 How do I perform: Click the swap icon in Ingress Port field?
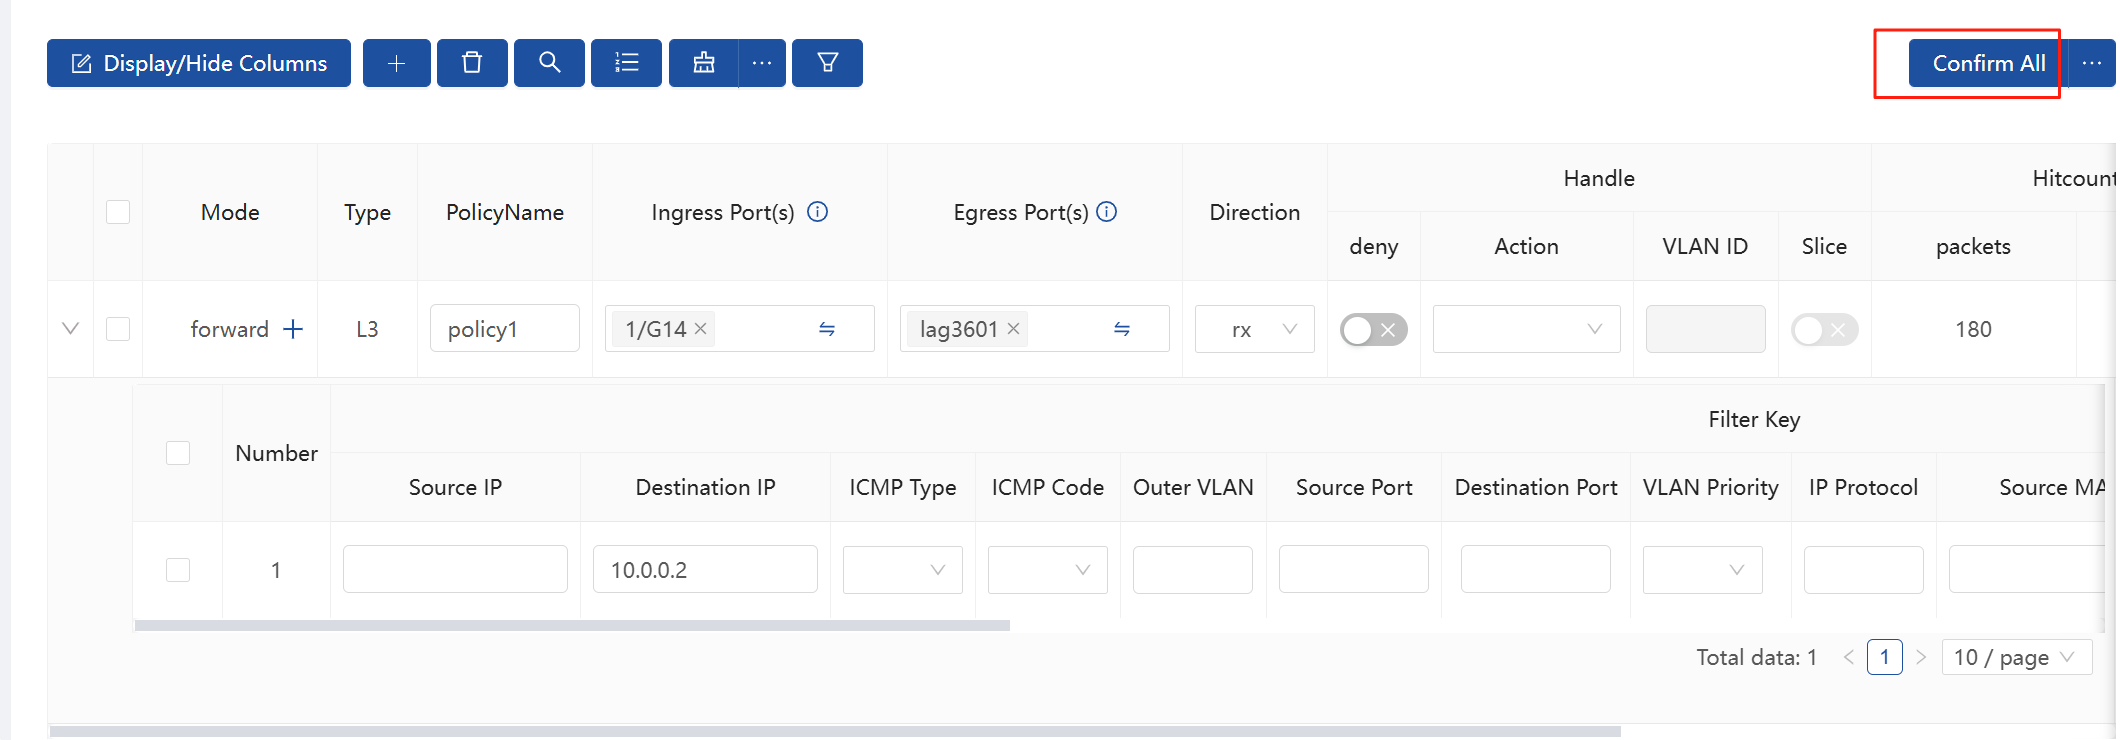click(827, 329)
